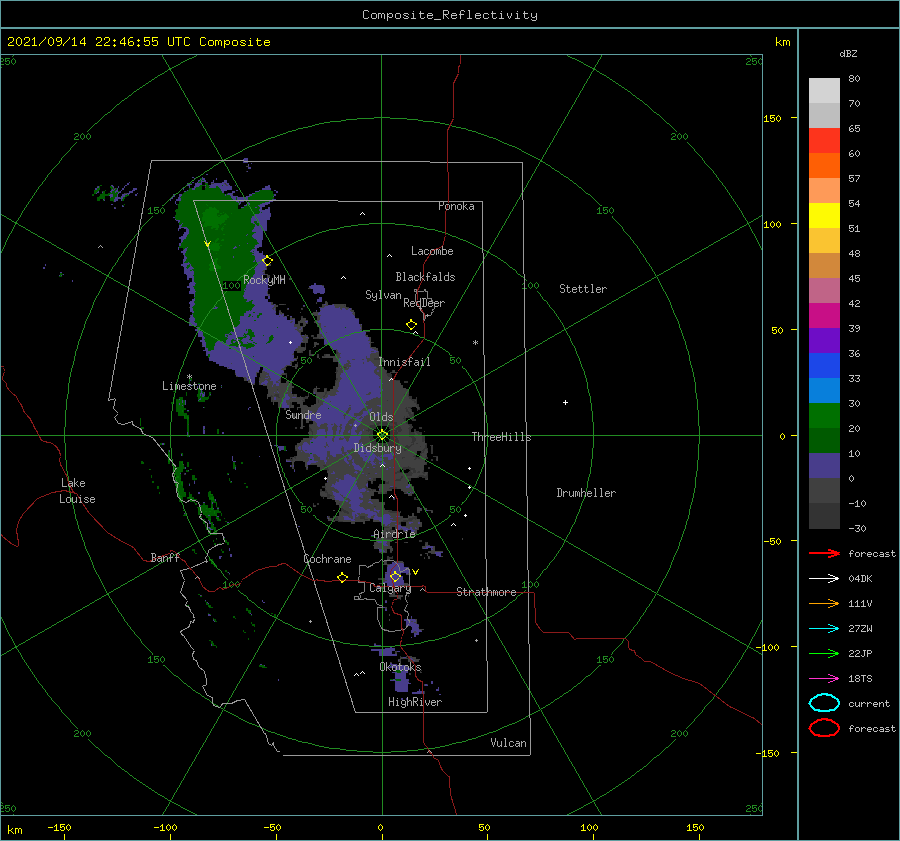The image size is (900, 841).
Task: Click the Banff label
Action: (x=165, y=557)
